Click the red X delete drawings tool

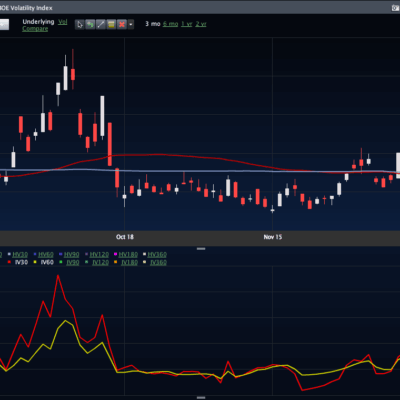point(122,24)
